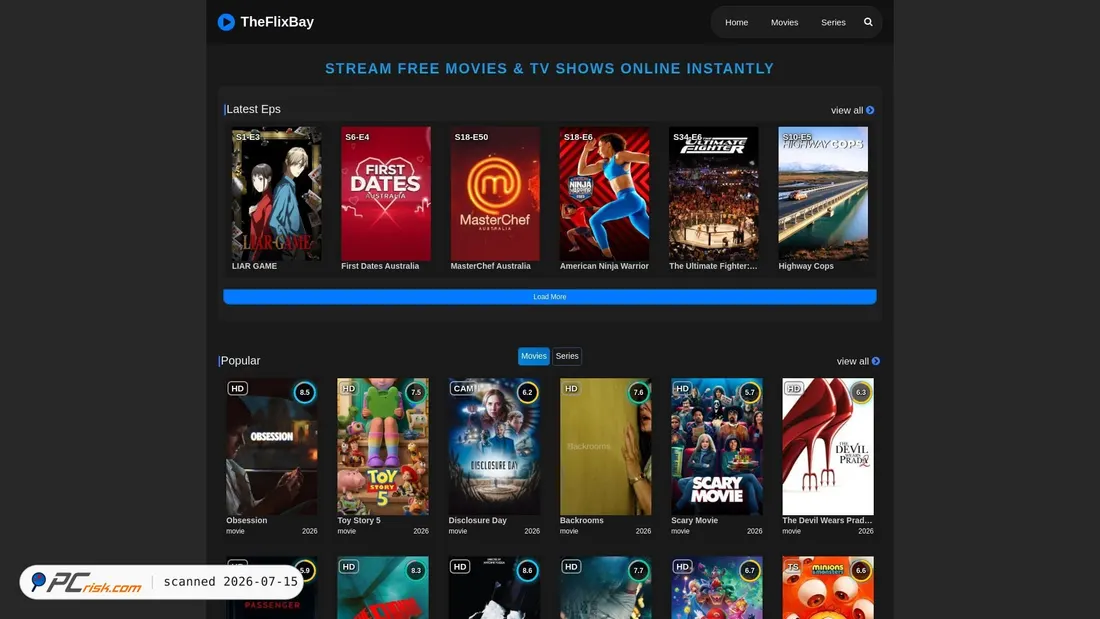The image size is (1100, 619).
Task: Open the Highway Cops poster
Action: 823,194
